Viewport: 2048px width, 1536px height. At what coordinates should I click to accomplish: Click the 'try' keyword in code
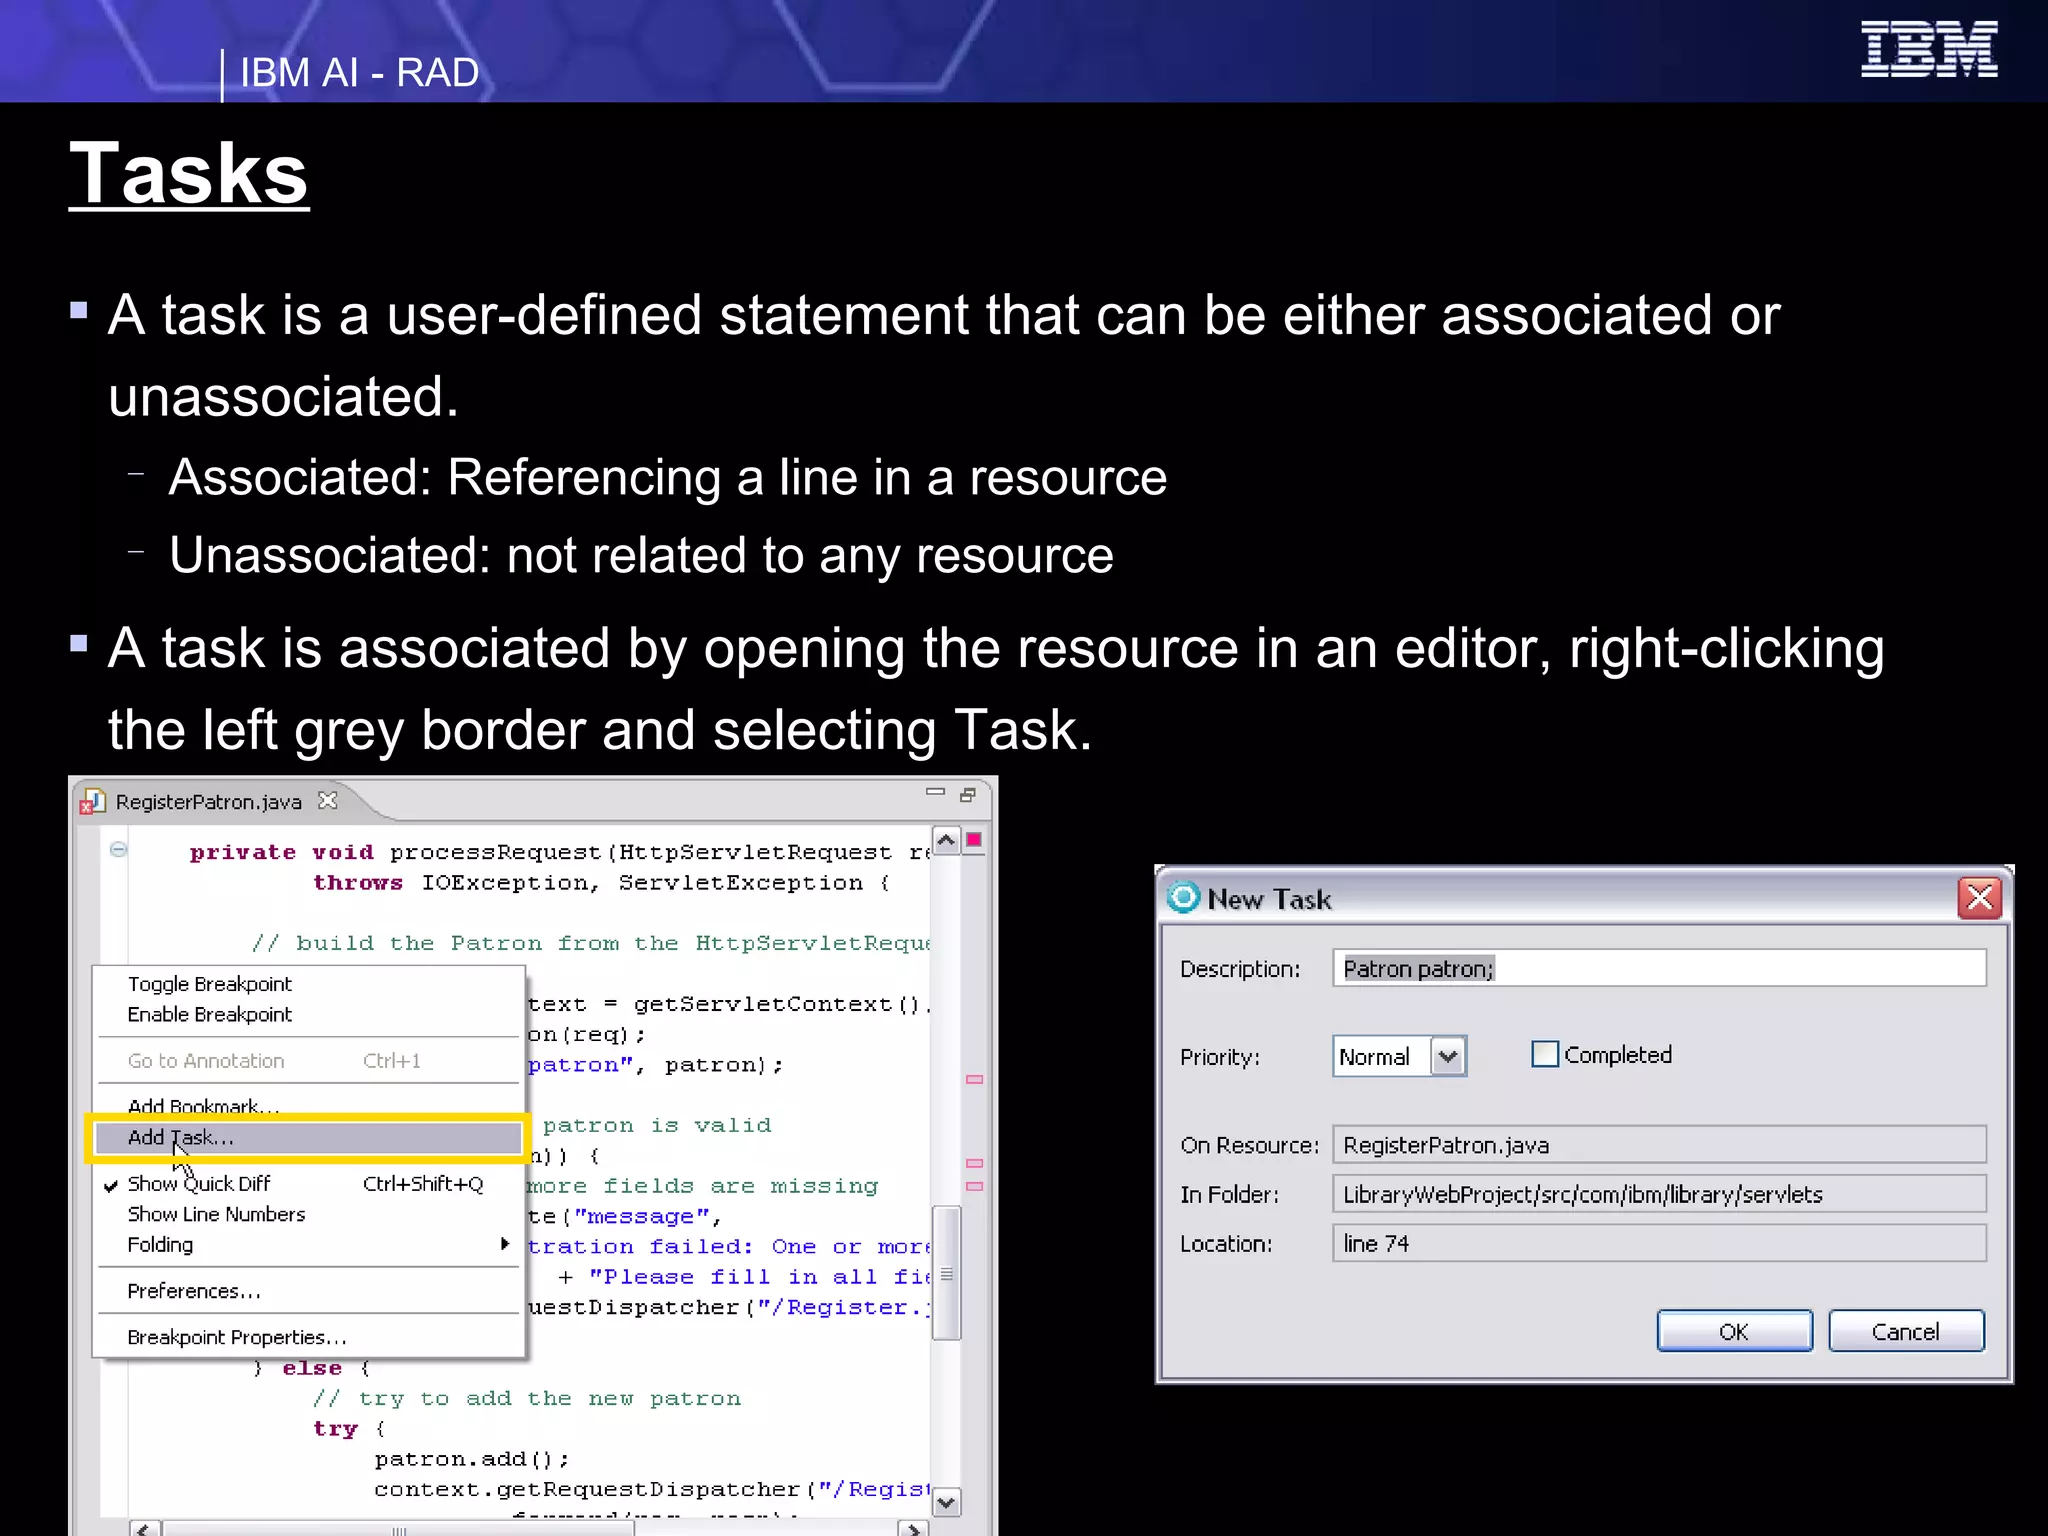click(335, 1429)
